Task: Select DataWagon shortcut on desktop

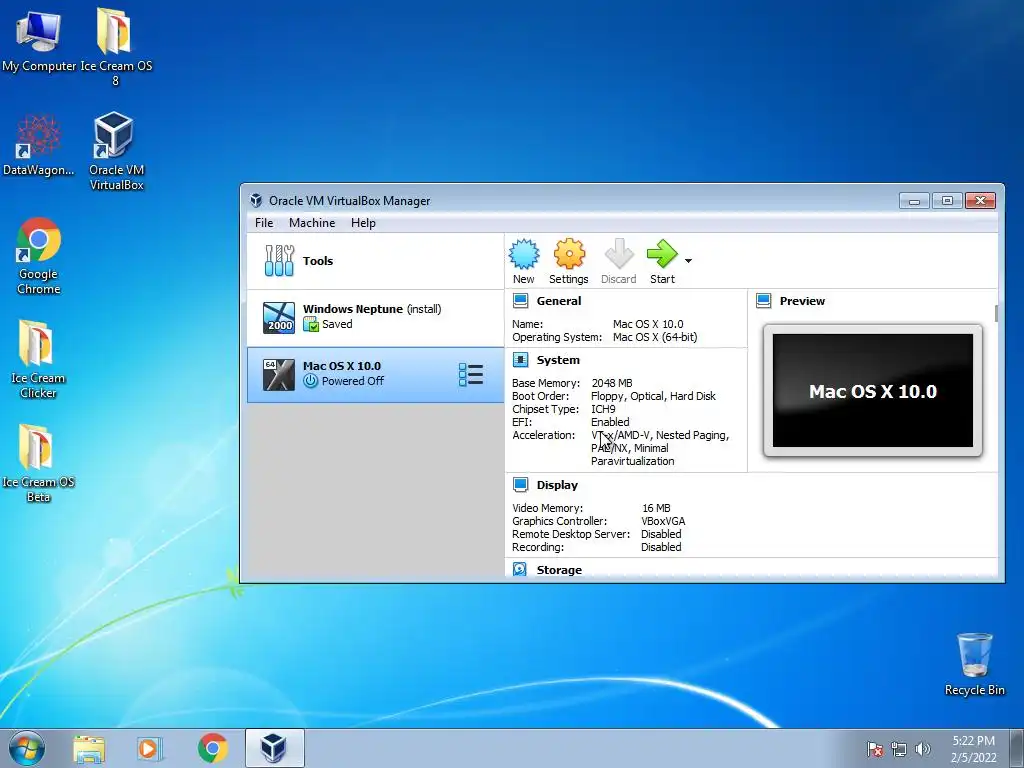Action: 39,145
